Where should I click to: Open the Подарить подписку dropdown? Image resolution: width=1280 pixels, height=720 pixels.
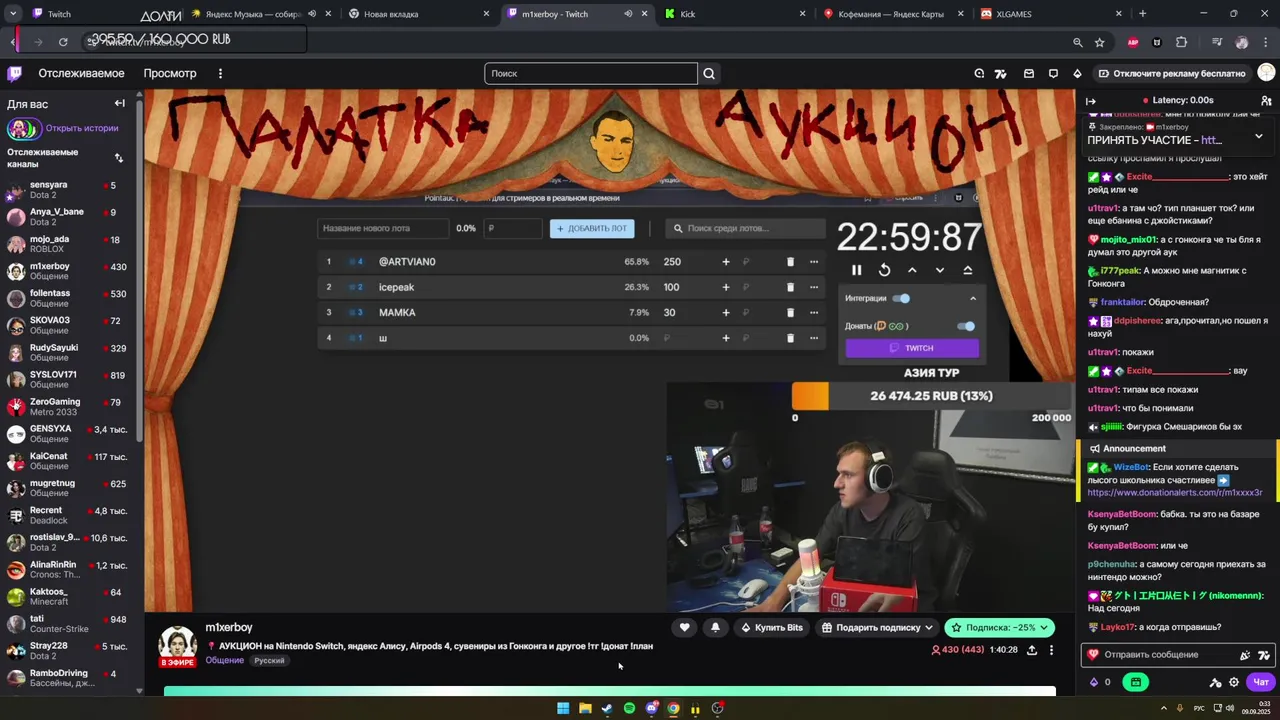877,627
